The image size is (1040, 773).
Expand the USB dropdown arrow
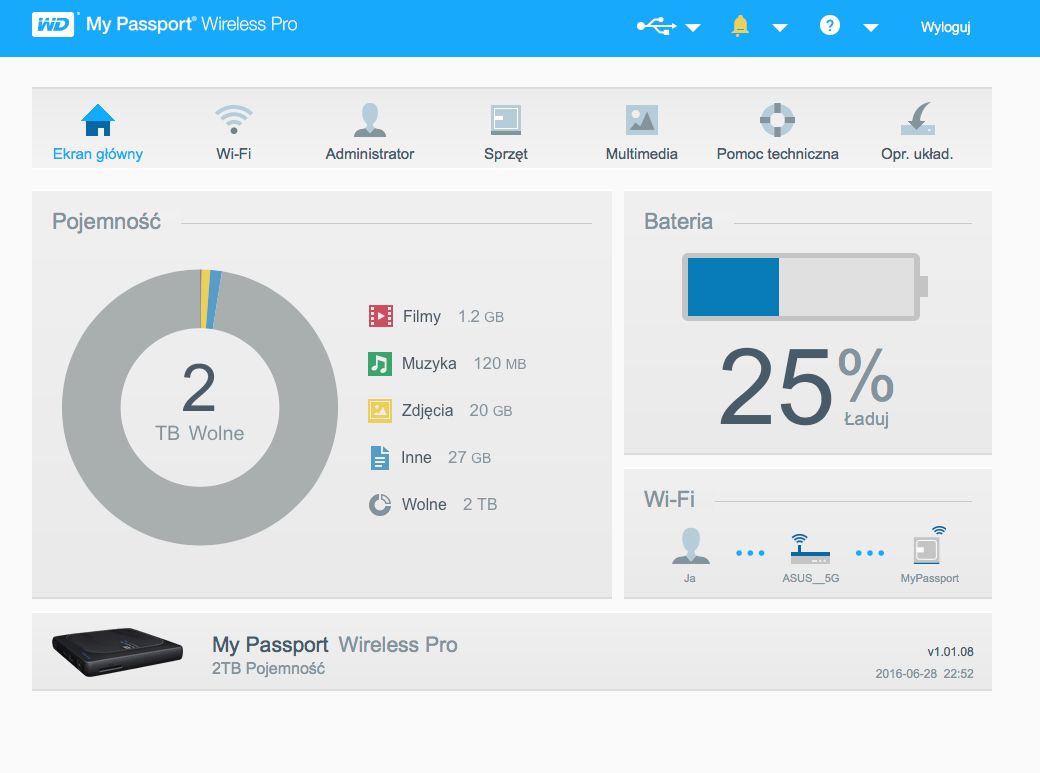[x=692, y=28]
